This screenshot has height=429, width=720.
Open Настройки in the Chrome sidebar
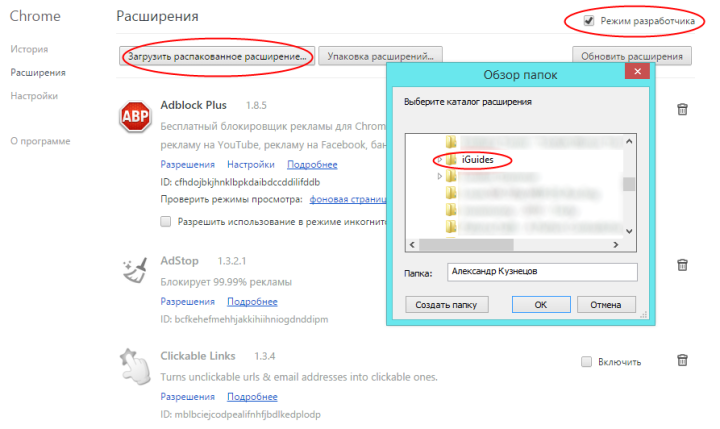click(34, 96)
